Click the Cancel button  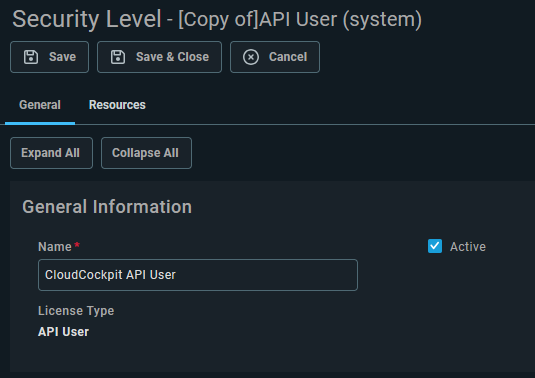click(275, 57)
